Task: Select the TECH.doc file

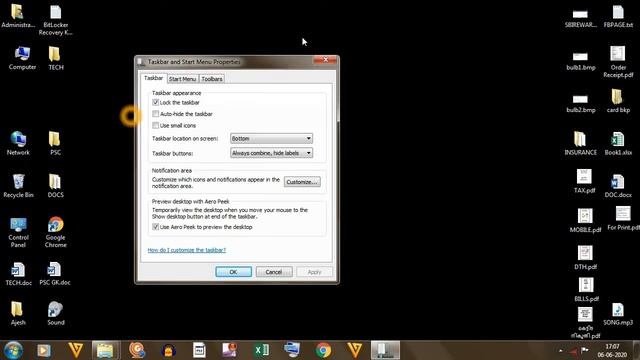Action: [18, 273]
